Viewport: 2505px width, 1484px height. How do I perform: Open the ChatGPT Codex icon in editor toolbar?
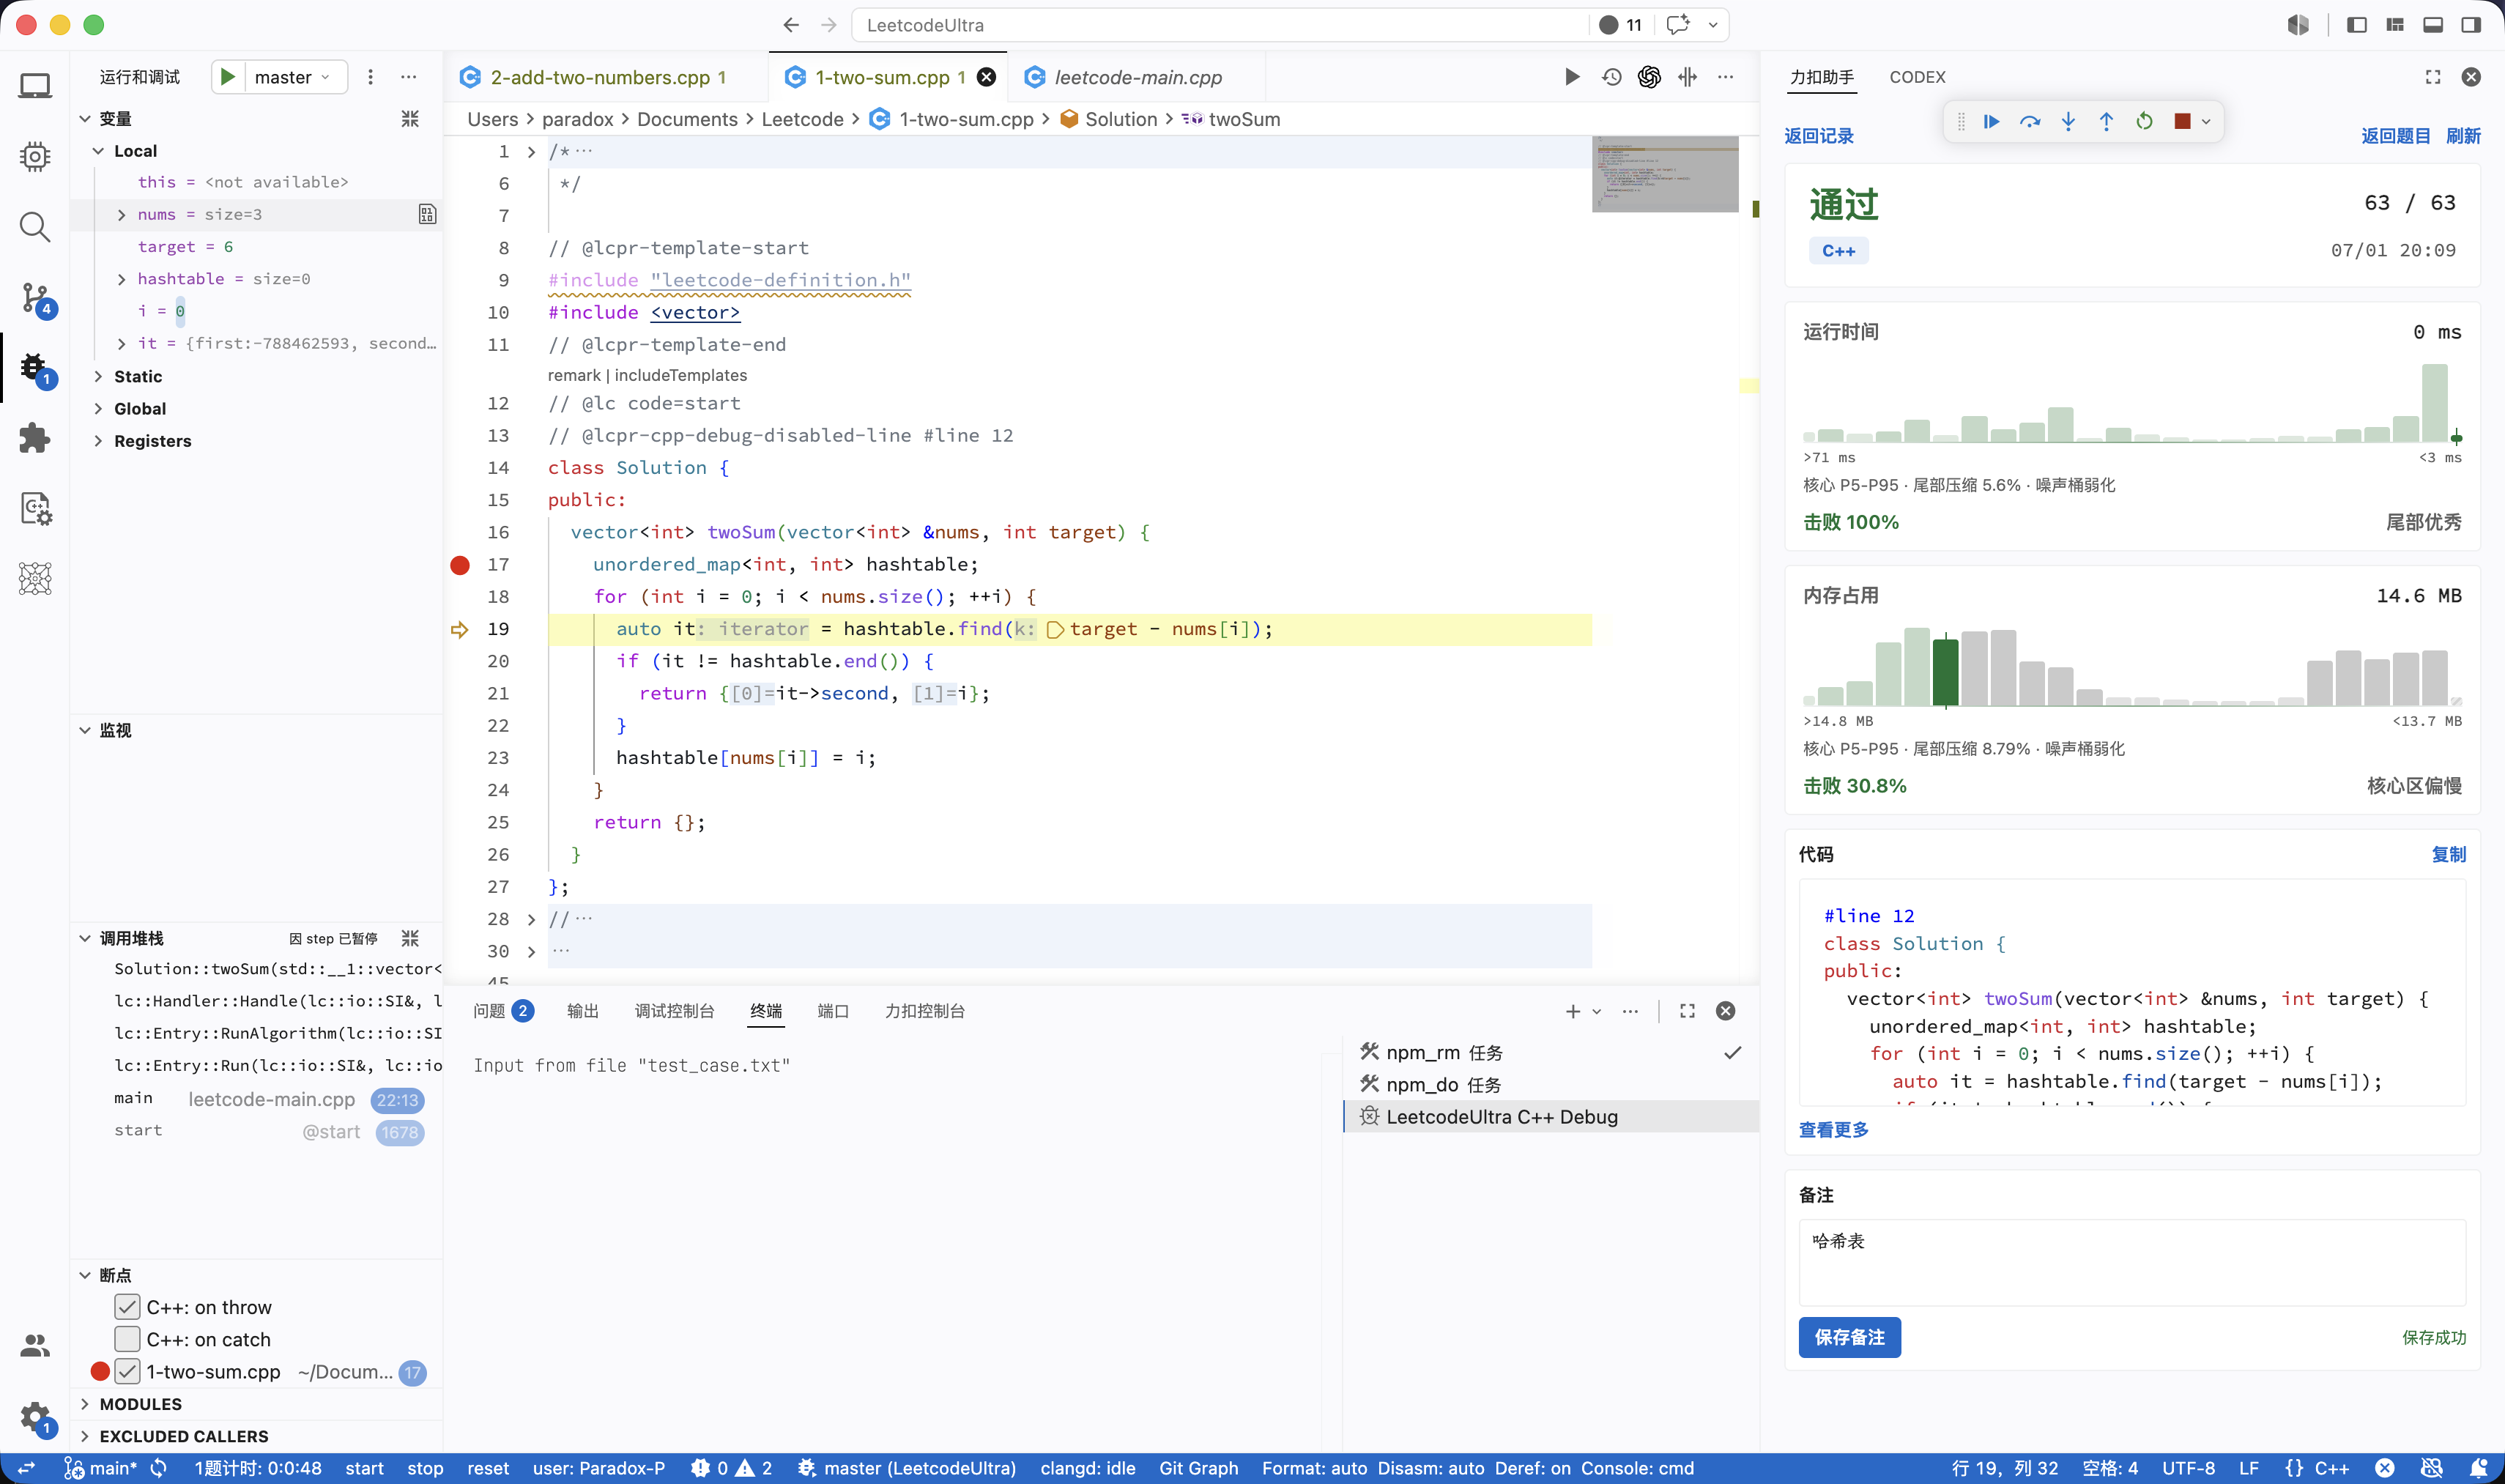(x=1649, y=77)
